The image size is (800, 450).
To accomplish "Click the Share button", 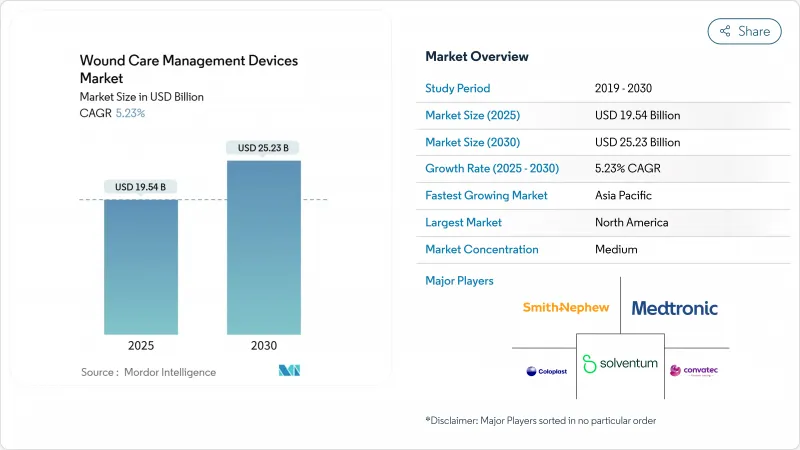I will click(x=744, y=31).
